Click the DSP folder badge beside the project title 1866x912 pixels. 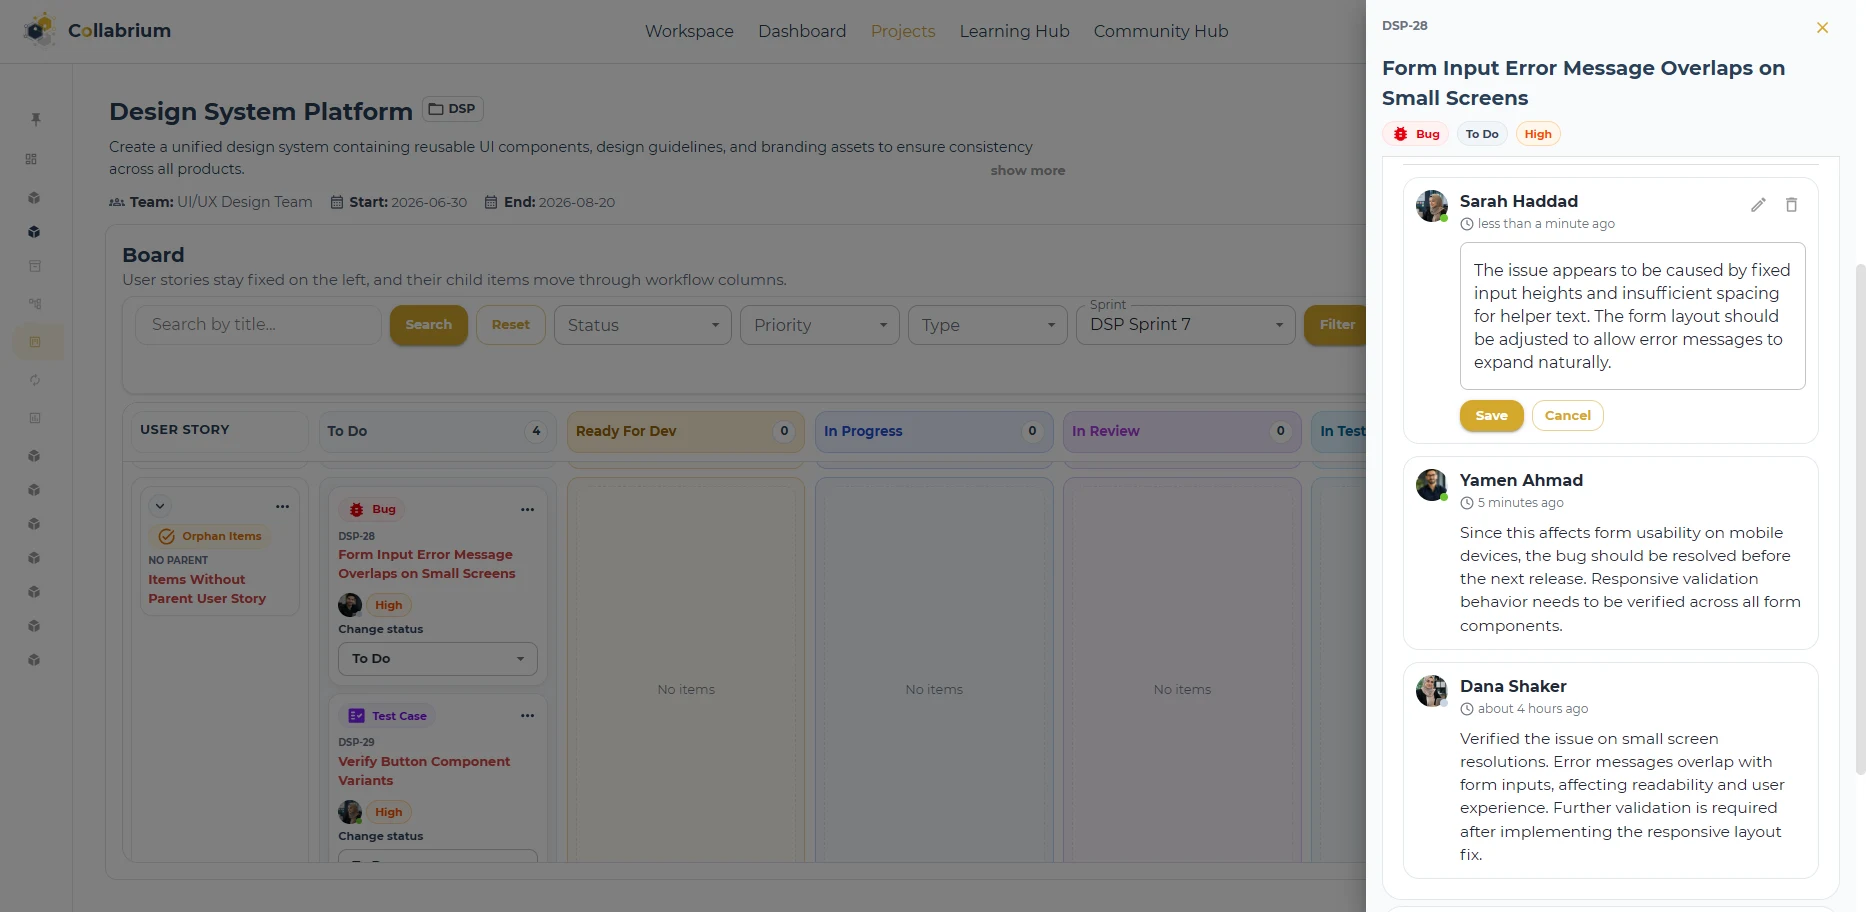coord(453,109)
